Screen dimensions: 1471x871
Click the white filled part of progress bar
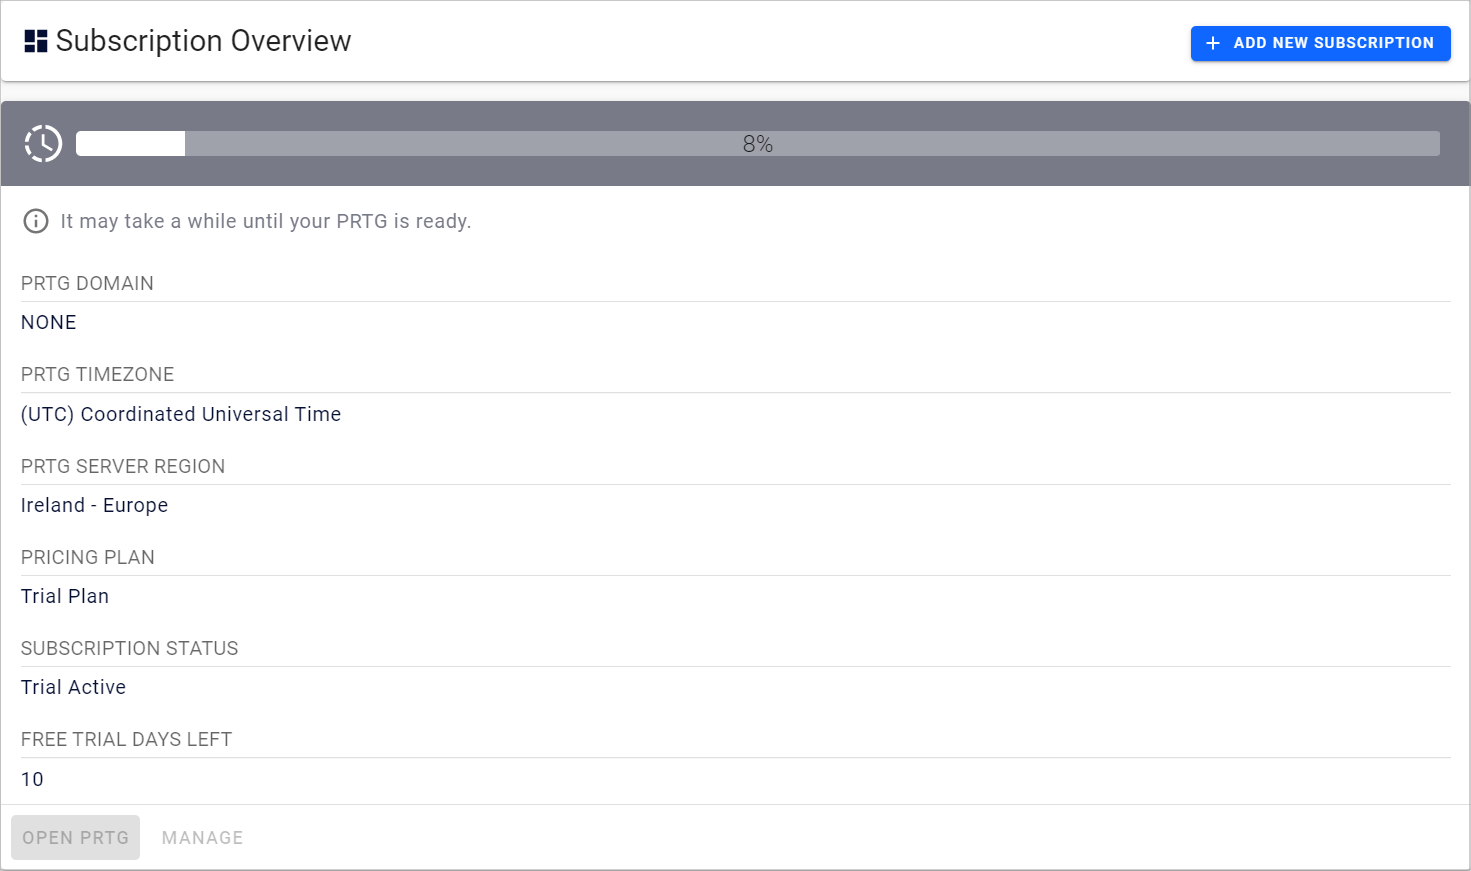click(130, 144)
